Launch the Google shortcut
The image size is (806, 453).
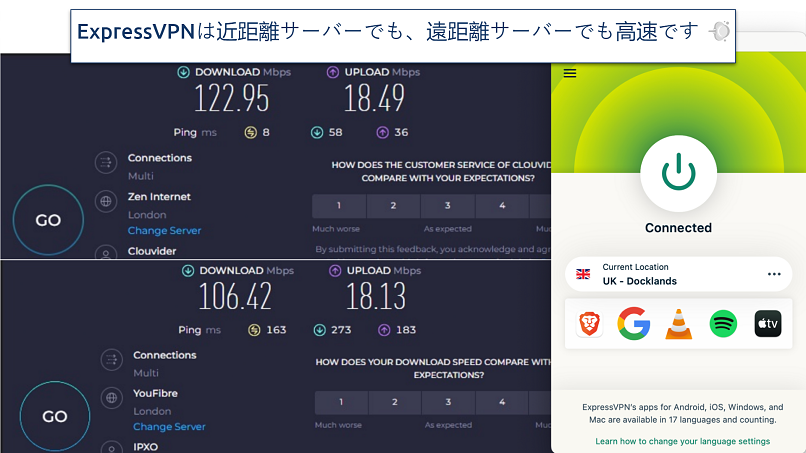point(634,323)
